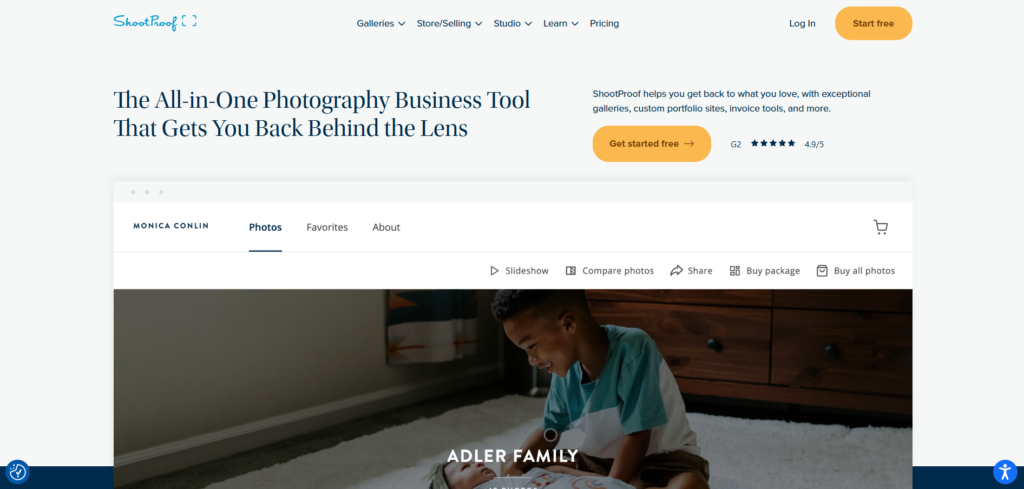
Task: Click the Buy package grid icon
Action: click(x=735, y=270)
